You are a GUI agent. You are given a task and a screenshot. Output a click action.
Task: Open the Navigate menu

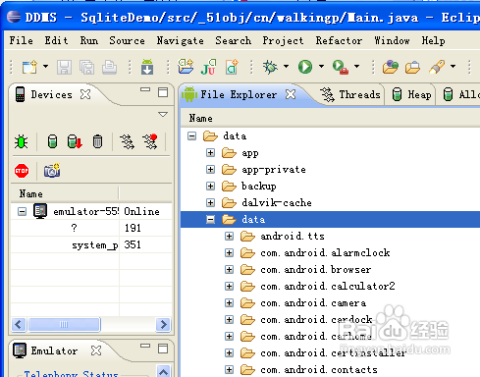point(180,41)
